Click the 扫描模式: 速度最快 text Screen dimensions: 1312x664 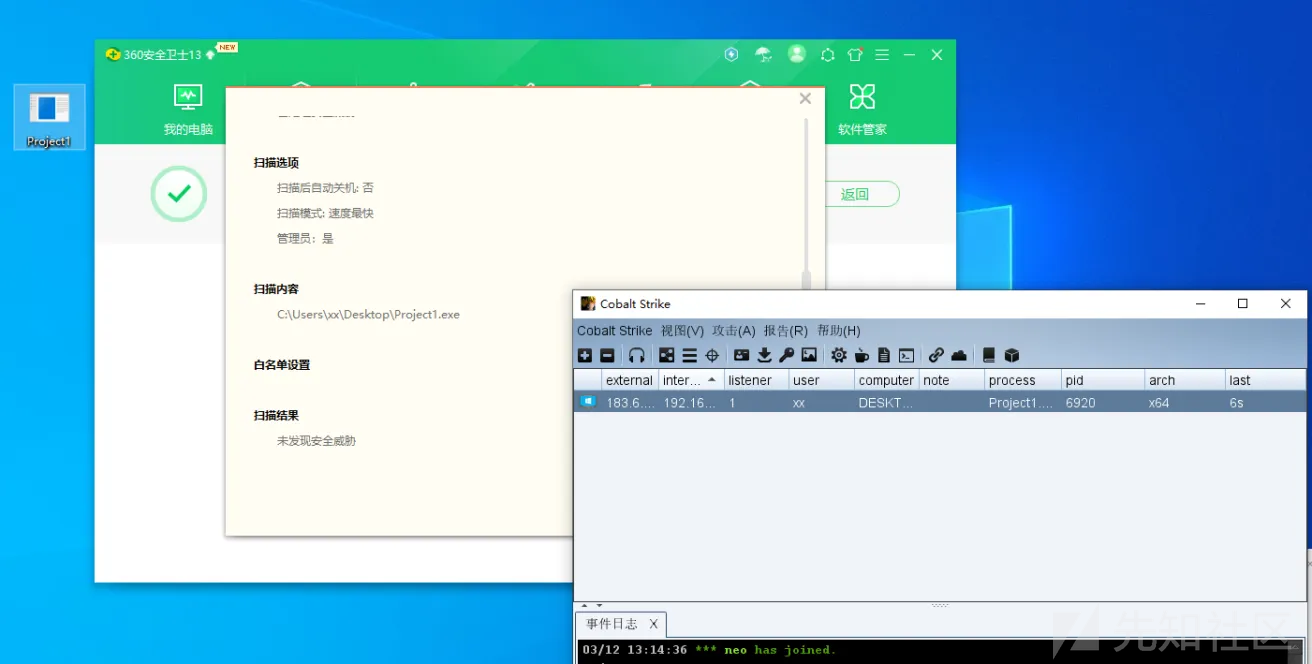tap(325, 213)
